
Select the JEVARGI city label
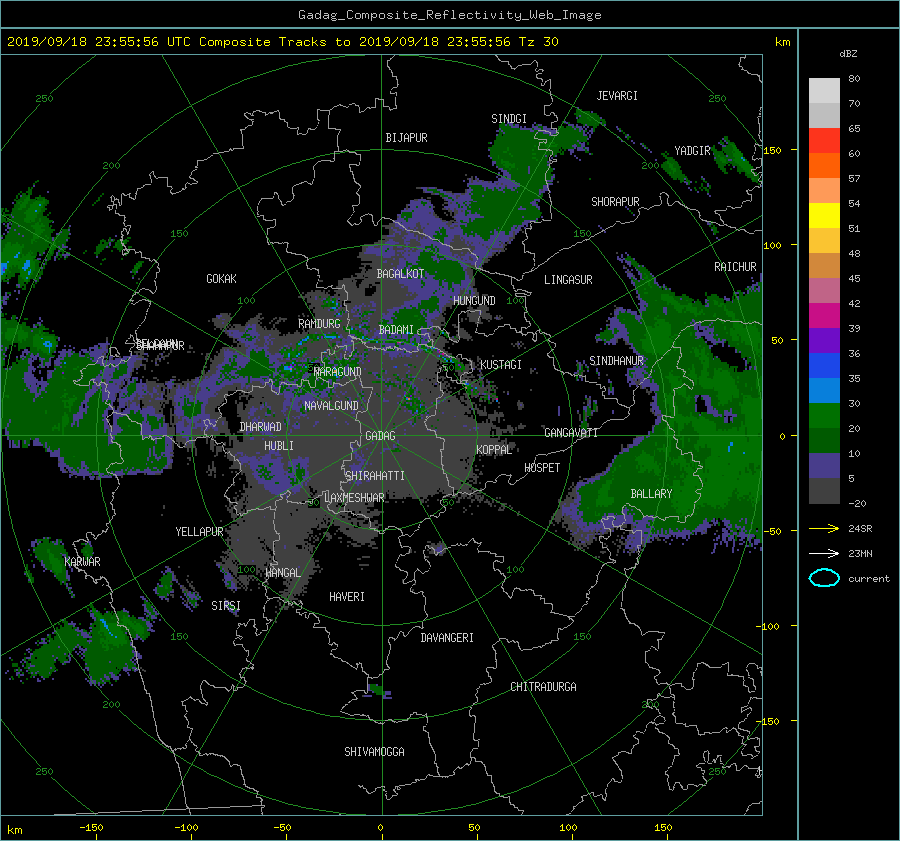617,96
